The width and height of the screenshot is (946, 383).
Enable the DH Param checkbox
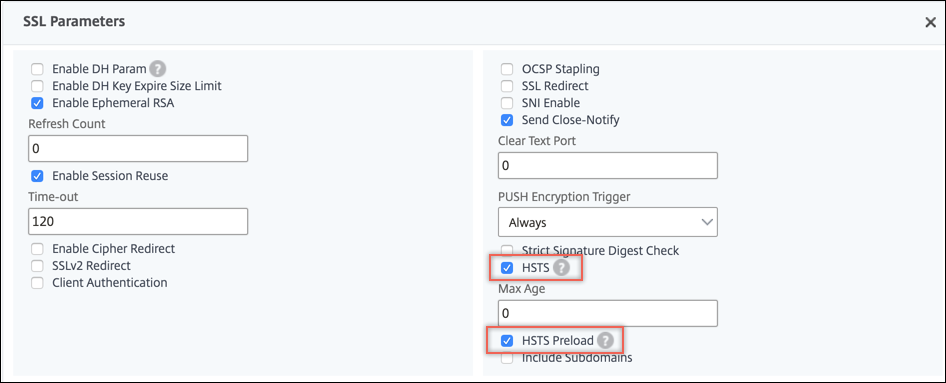click(37, 69)
